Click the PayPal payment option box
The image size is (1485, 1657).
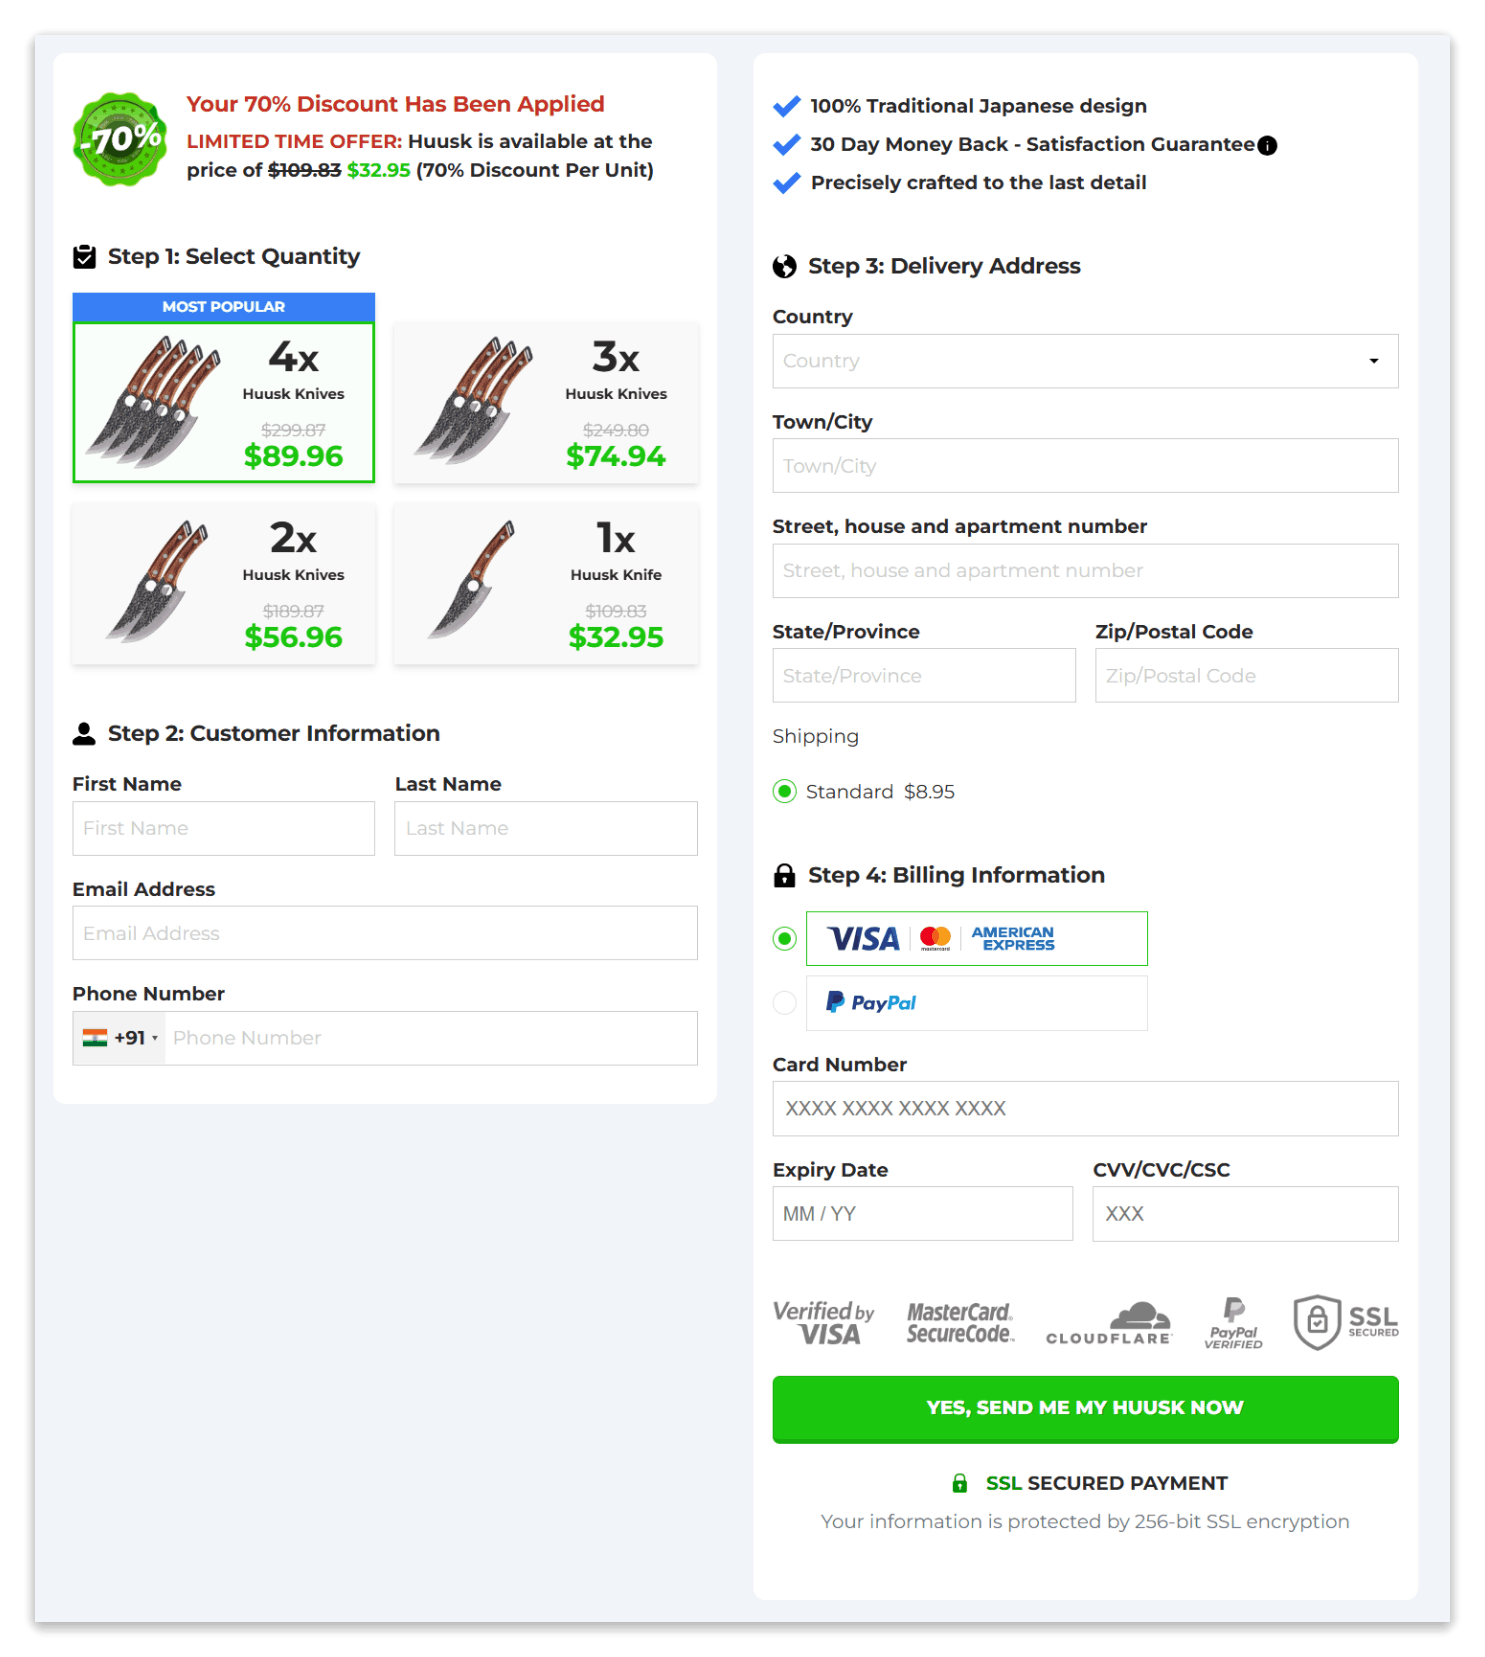(976, 1003)
